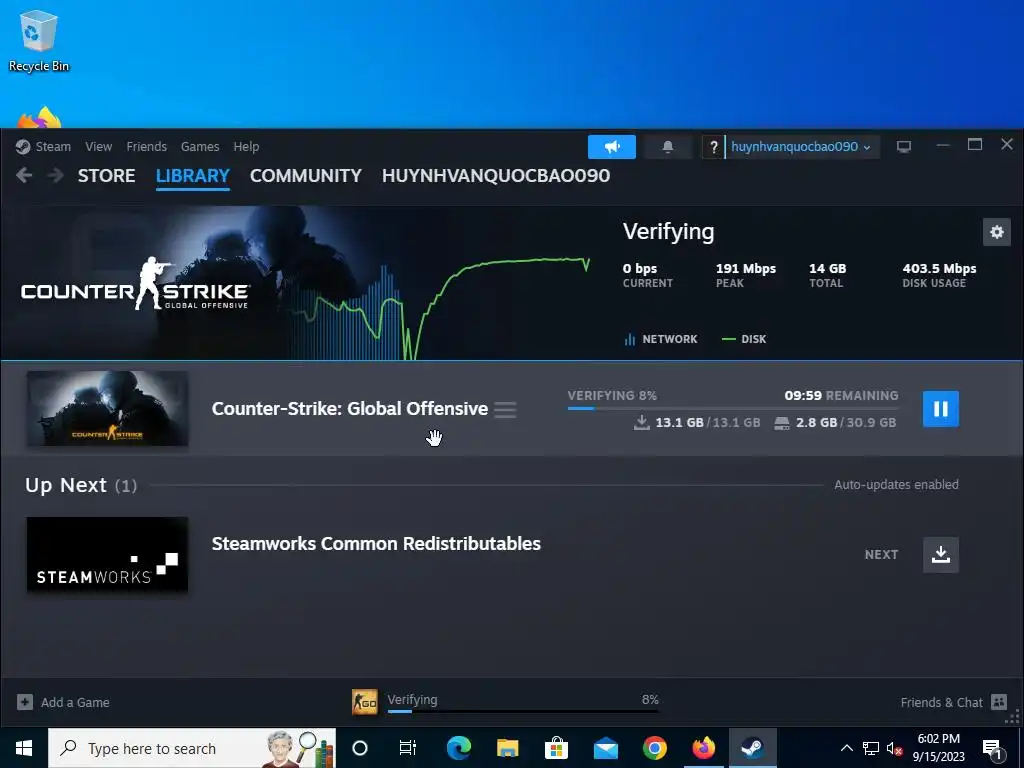Click the bottom Verifying 8% progress bar
The image size is (1024, 768).
(523, 711)
